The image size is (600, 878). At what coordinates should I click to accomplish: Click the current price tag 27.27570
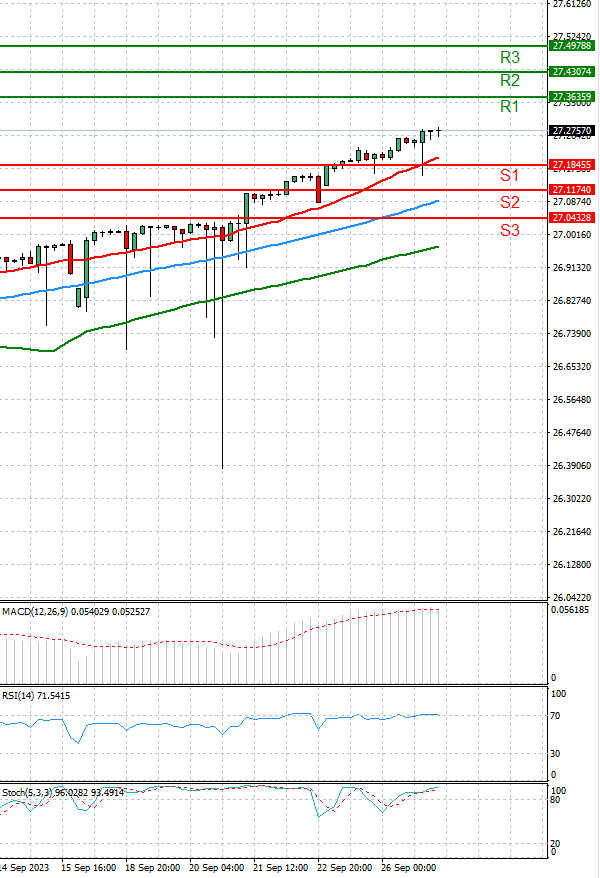[x=573, y=130]
